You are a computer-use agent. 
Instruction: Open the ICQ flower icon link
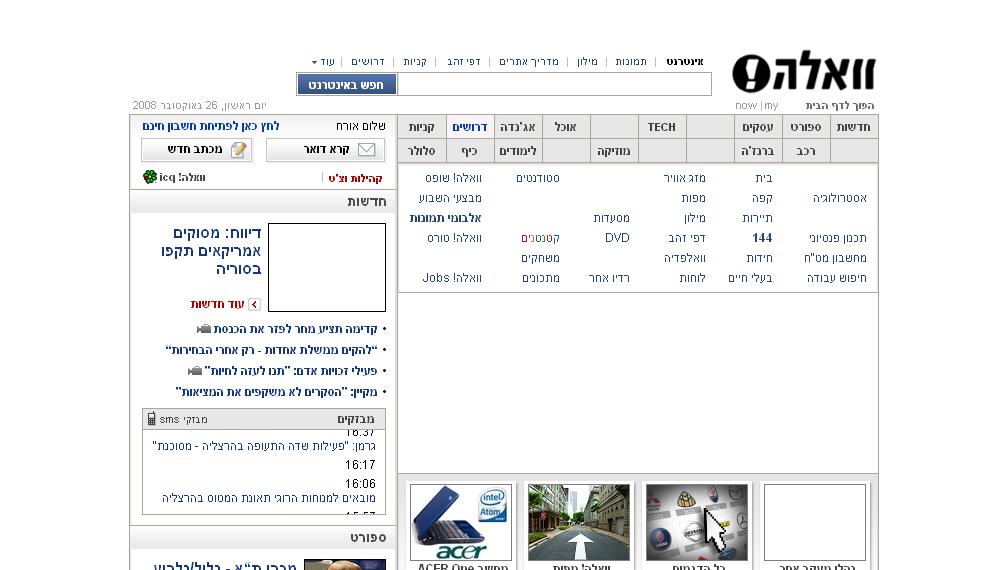[150, 177]
